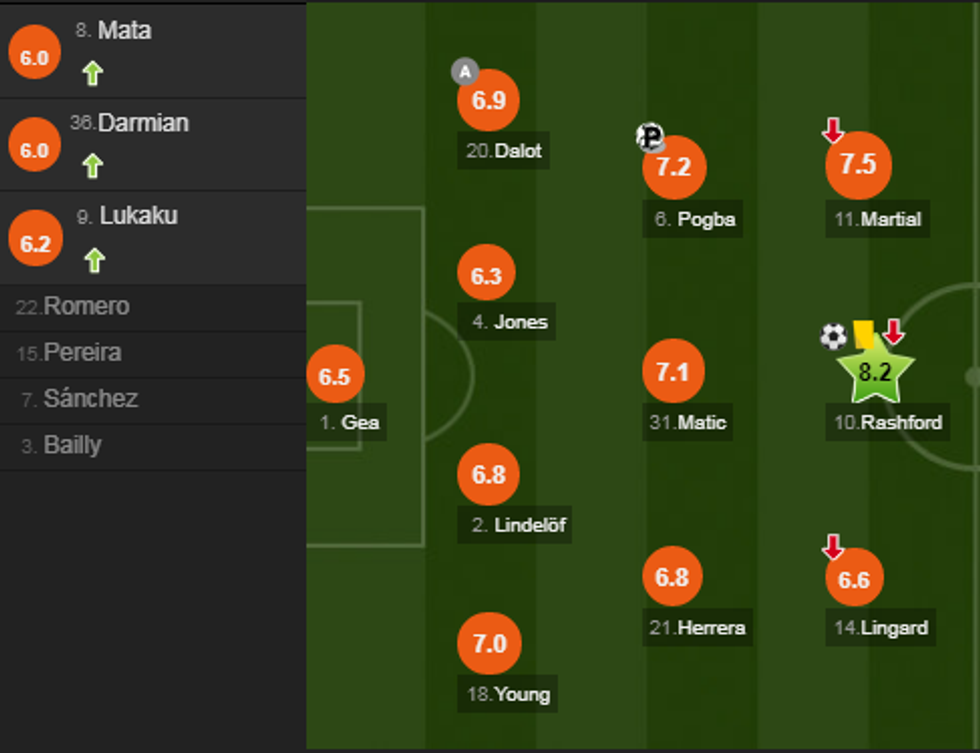The width and height of the screenshot is (980, 753).
Task: Click the goal ball icon near Rashford
Action: tap(833, 336)
